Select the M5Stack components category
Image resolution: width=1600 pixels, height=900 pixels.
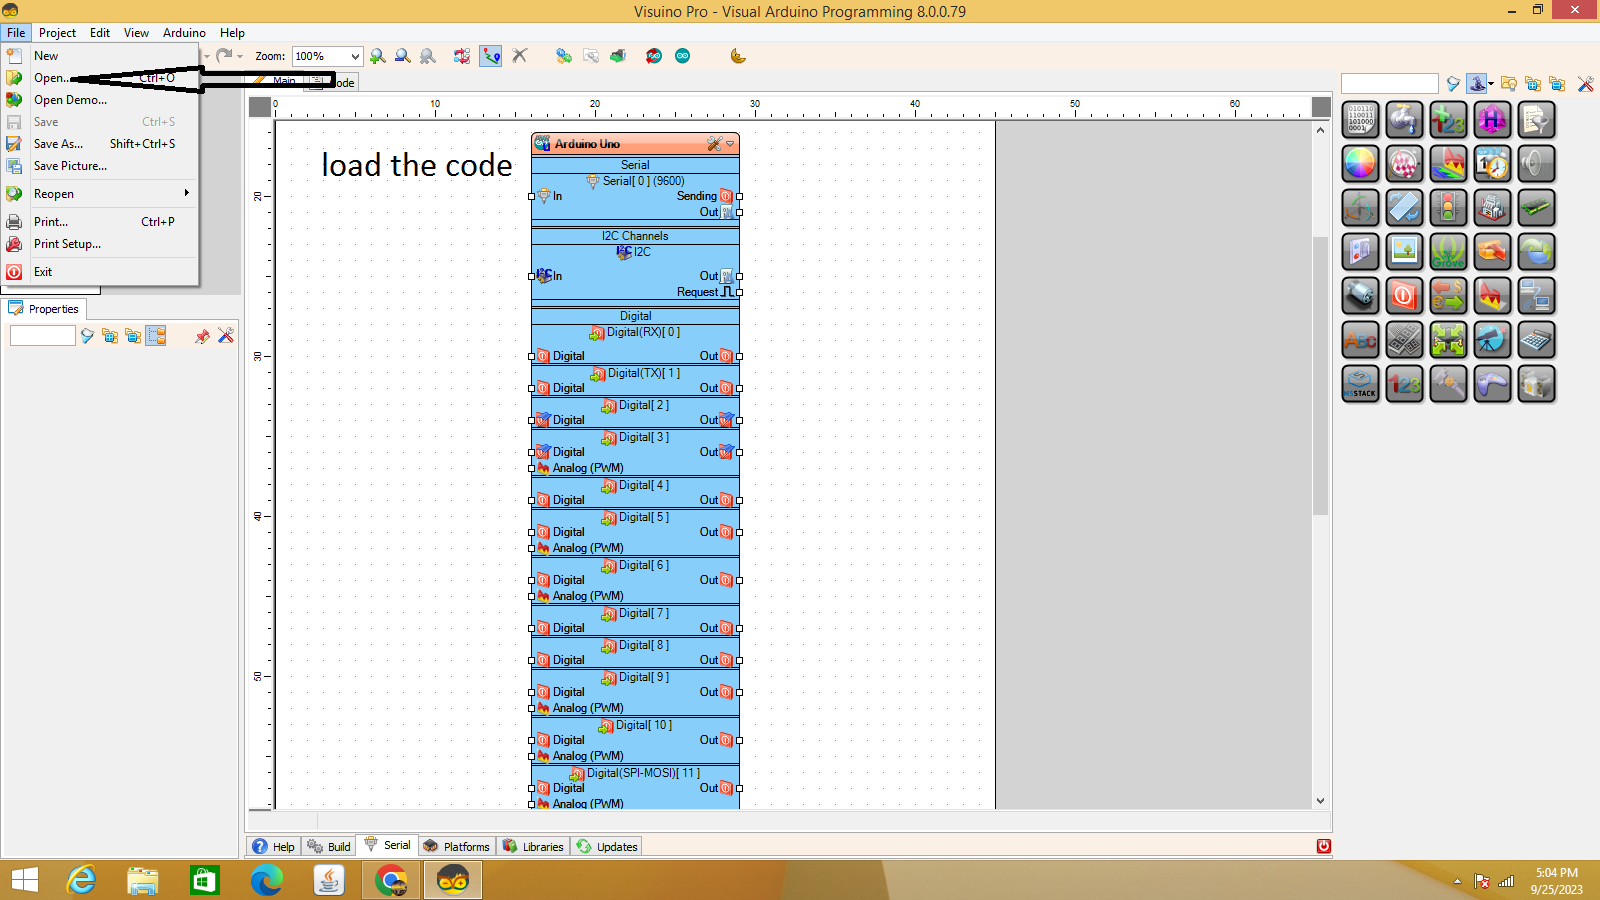tap(1360, 384)
